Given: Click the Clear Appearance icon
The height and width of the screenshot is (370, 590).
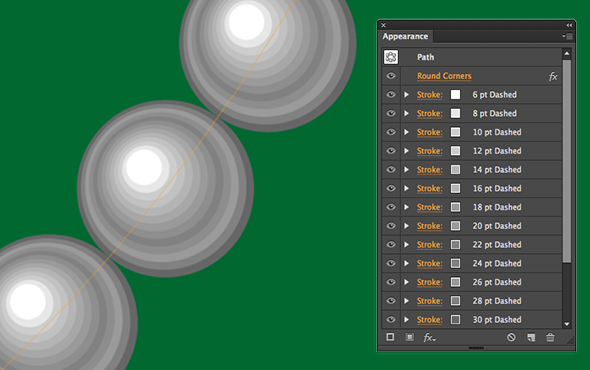Looking at the screenshot, I should [511, 337].
